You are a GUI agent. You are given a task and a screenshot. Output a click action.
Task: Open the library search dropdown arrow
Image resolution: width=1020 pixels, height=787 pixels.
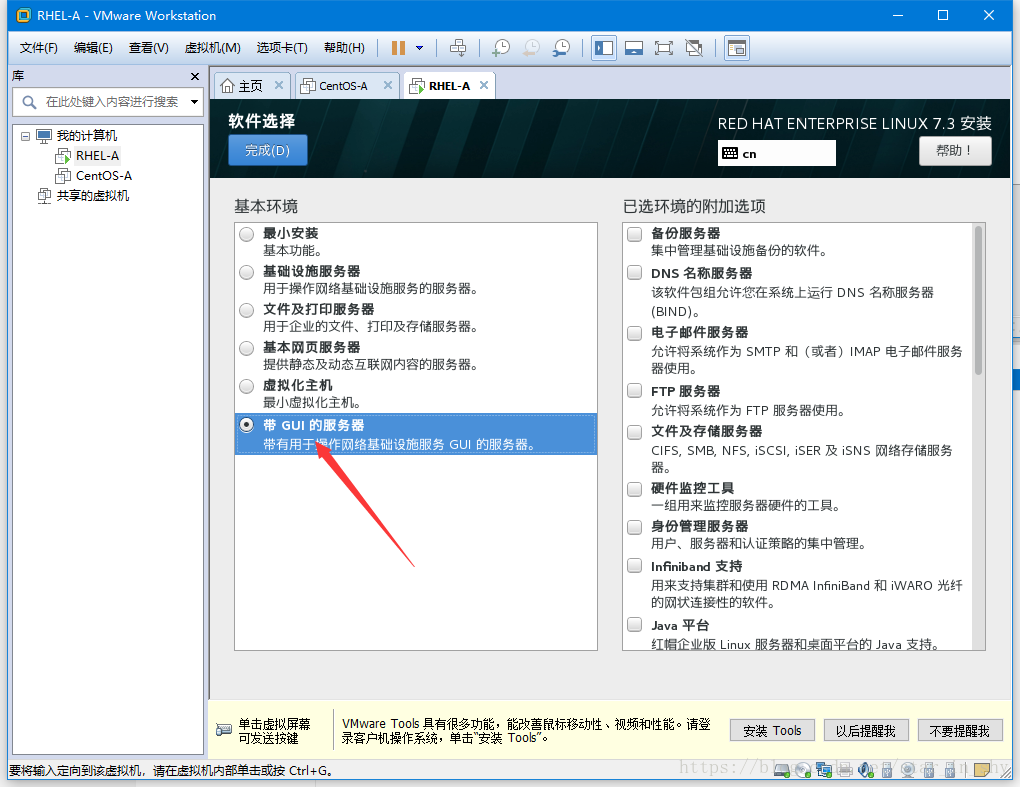(194, 102)
